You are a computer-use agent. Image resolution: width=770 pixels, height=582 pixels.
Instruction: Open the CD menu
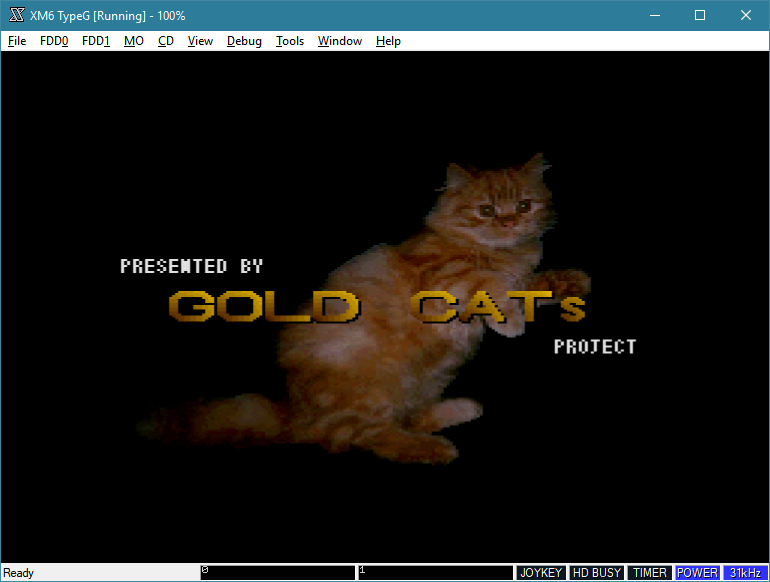[166, 41]
